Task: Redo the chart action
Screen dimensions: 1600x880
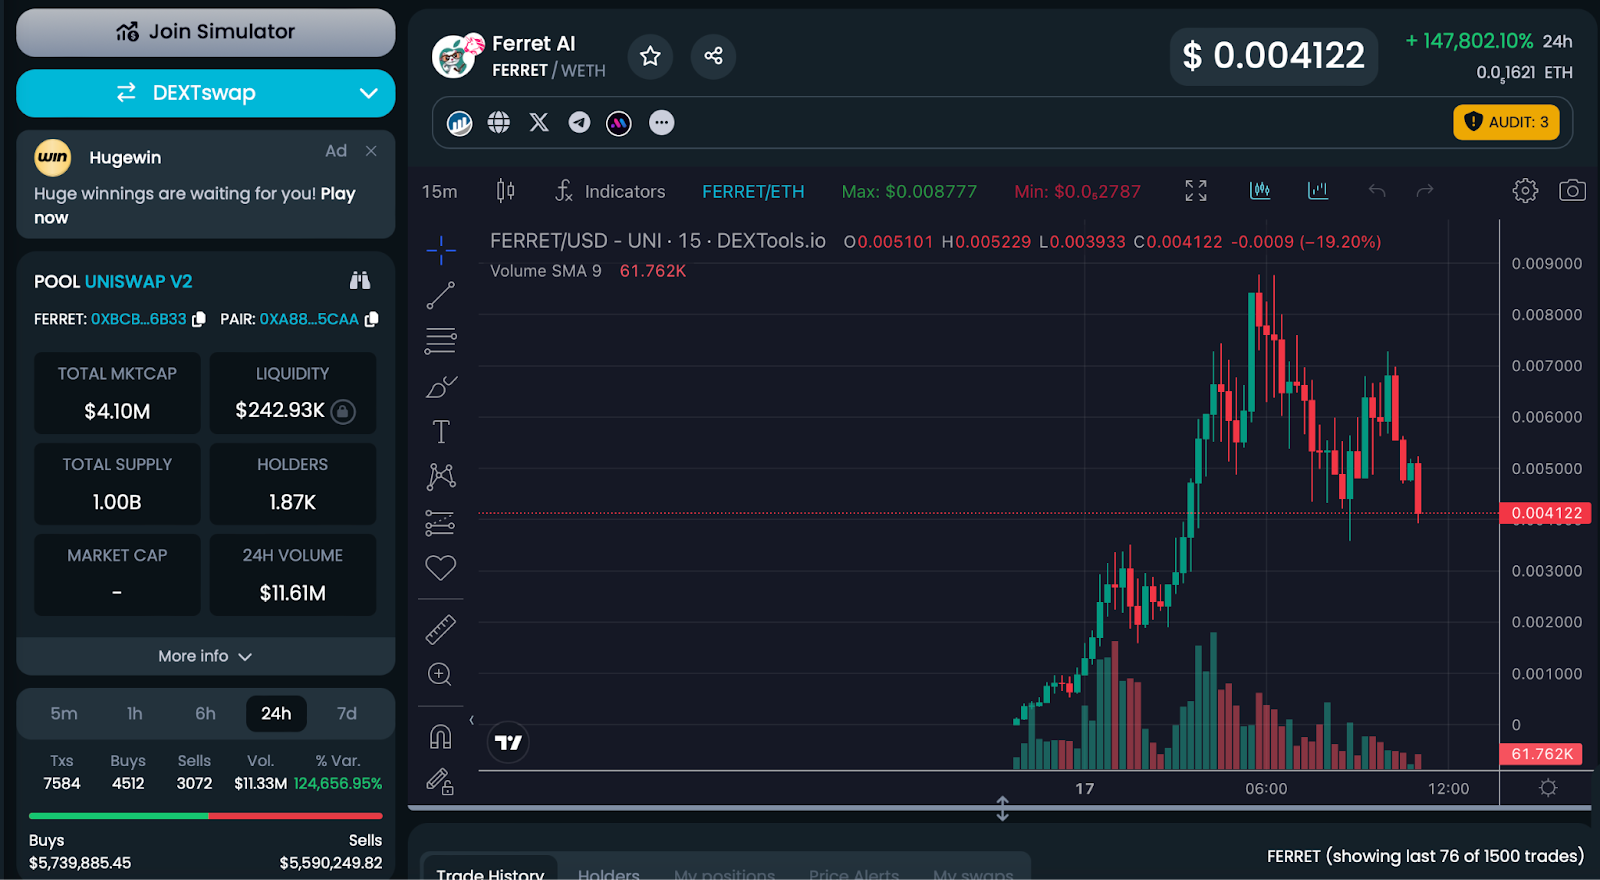Action: coord(1425,190)
